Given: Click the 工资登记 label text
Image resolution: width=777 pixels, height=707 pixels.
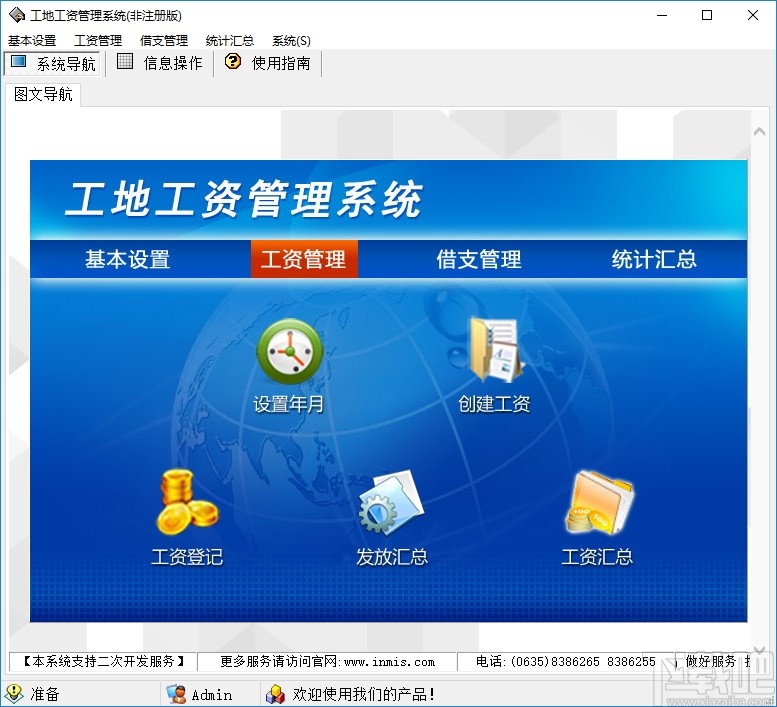Looking at the screenshot, I should pos(187,557).
